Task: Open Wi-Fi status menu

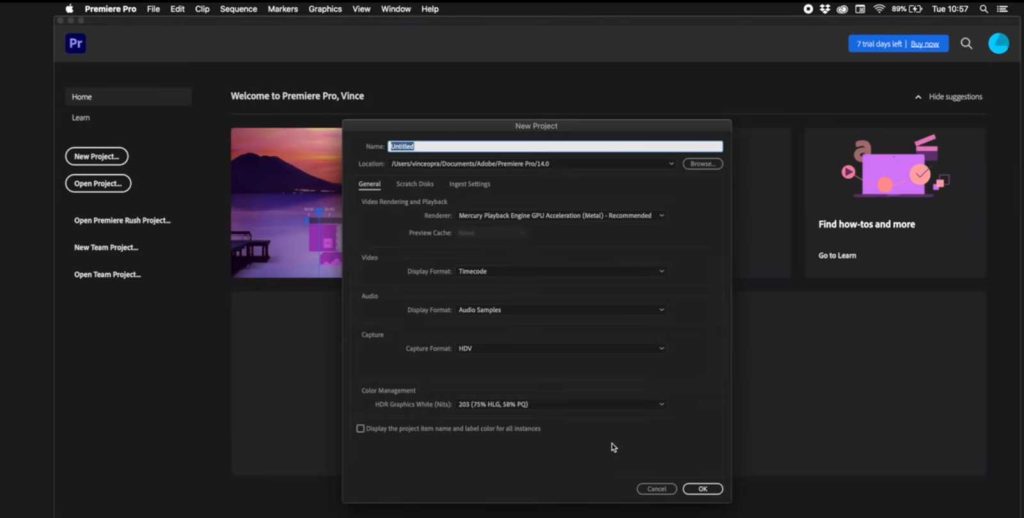Action: 878,9
